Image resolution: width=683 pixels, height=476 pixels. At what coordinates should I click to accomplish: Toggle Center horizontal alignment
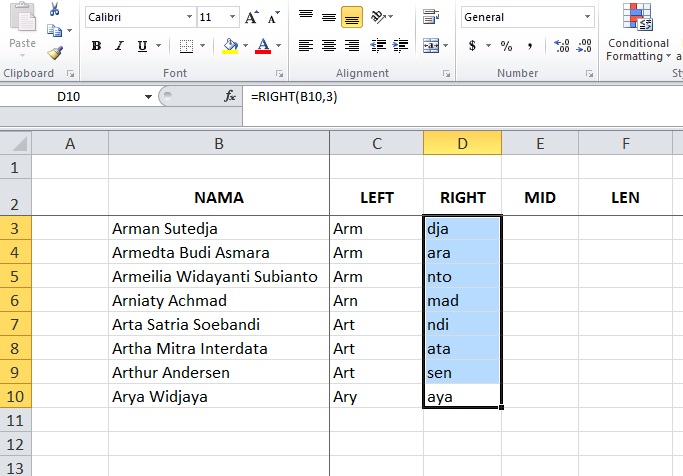328,46
